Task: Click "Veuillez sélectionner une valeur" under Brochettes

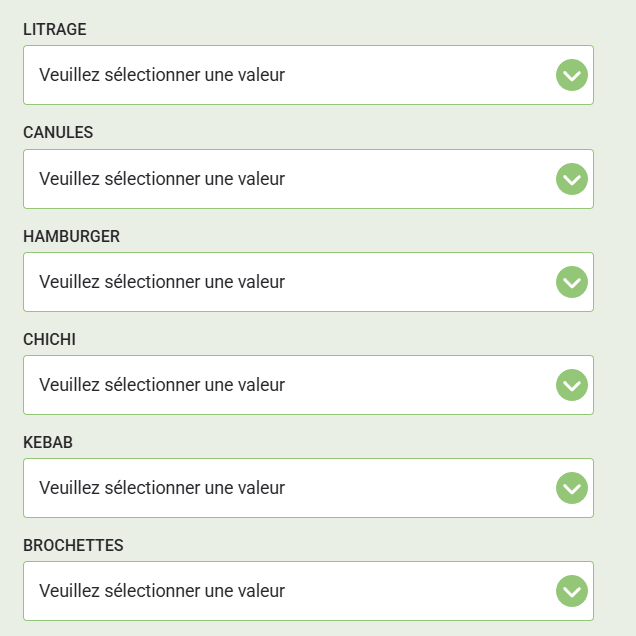Action: click(162, 591)
